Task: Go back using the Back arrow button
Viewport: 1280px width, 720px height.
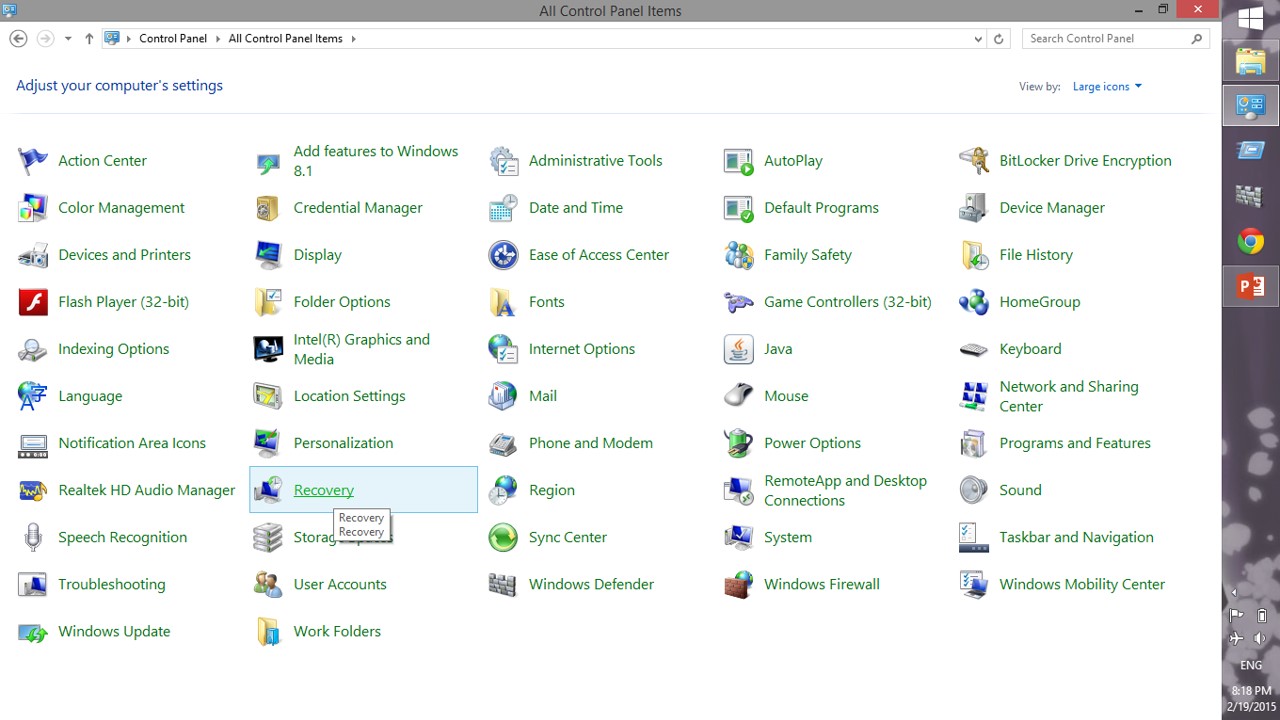Action: [18, 39]
